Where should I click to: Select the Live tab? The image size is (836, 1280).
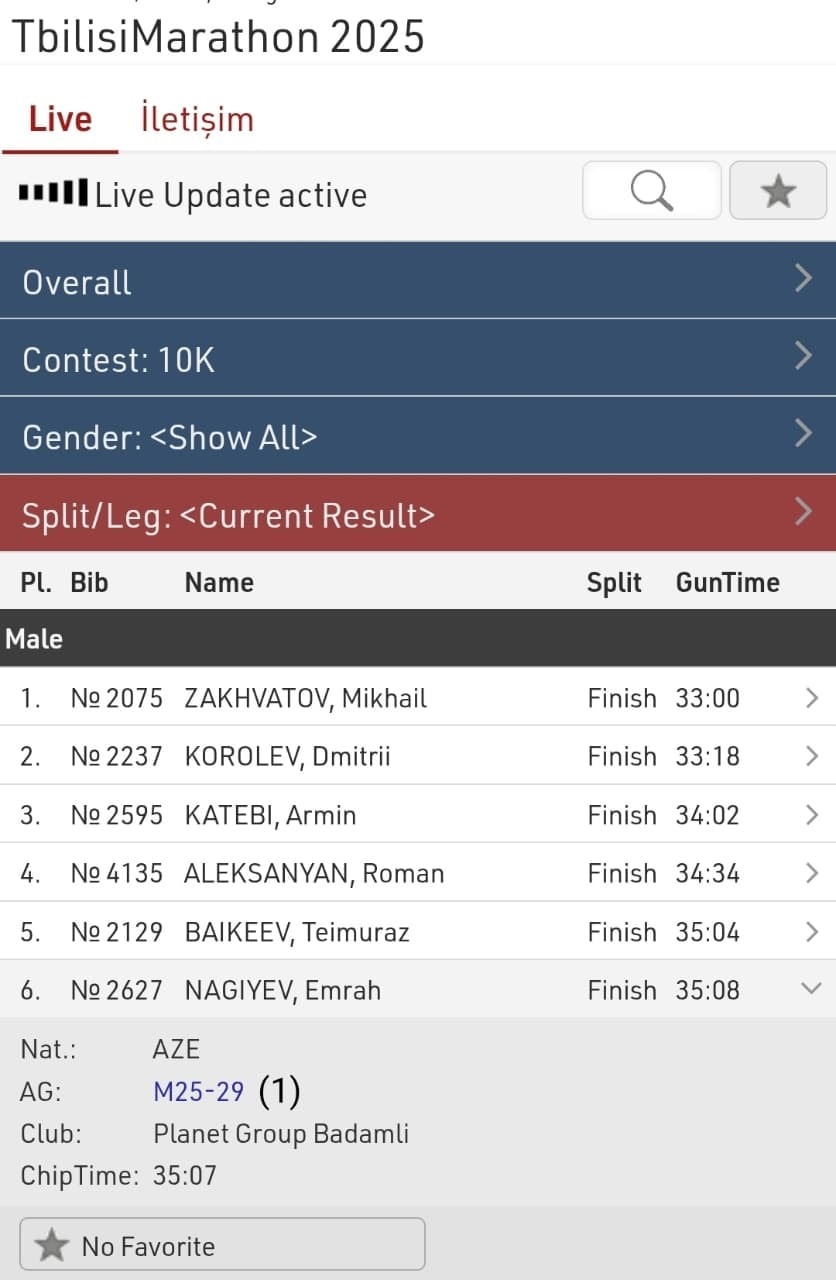pos(60,119)
